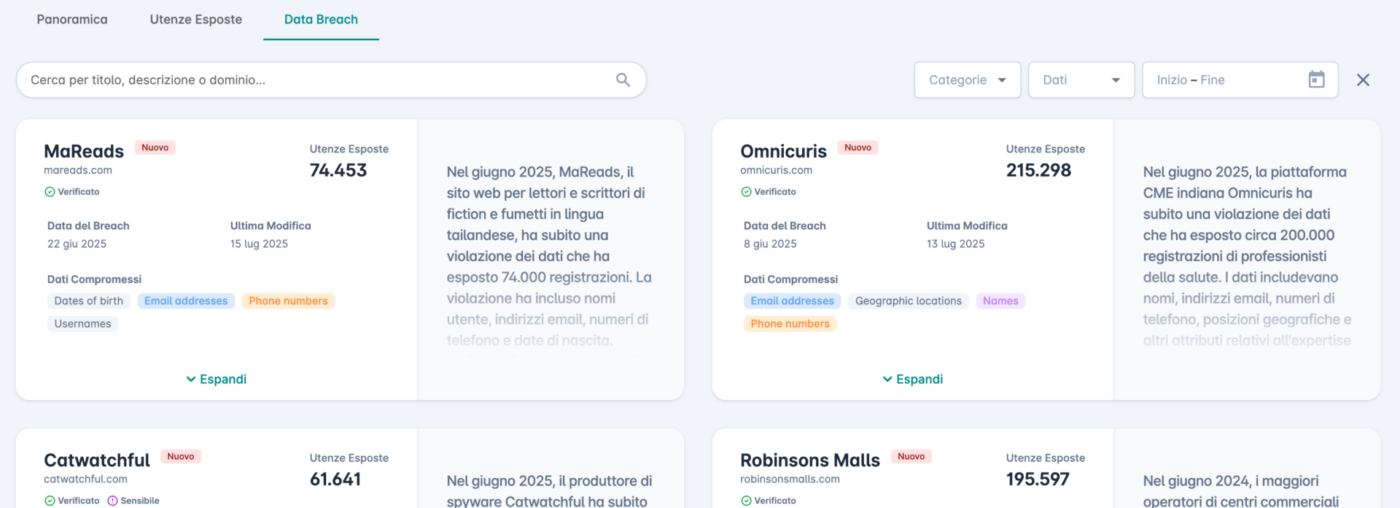The image size is (1400, 508).
Task: Expand the Omnicuris breach card
Action: tap(913, 379)
